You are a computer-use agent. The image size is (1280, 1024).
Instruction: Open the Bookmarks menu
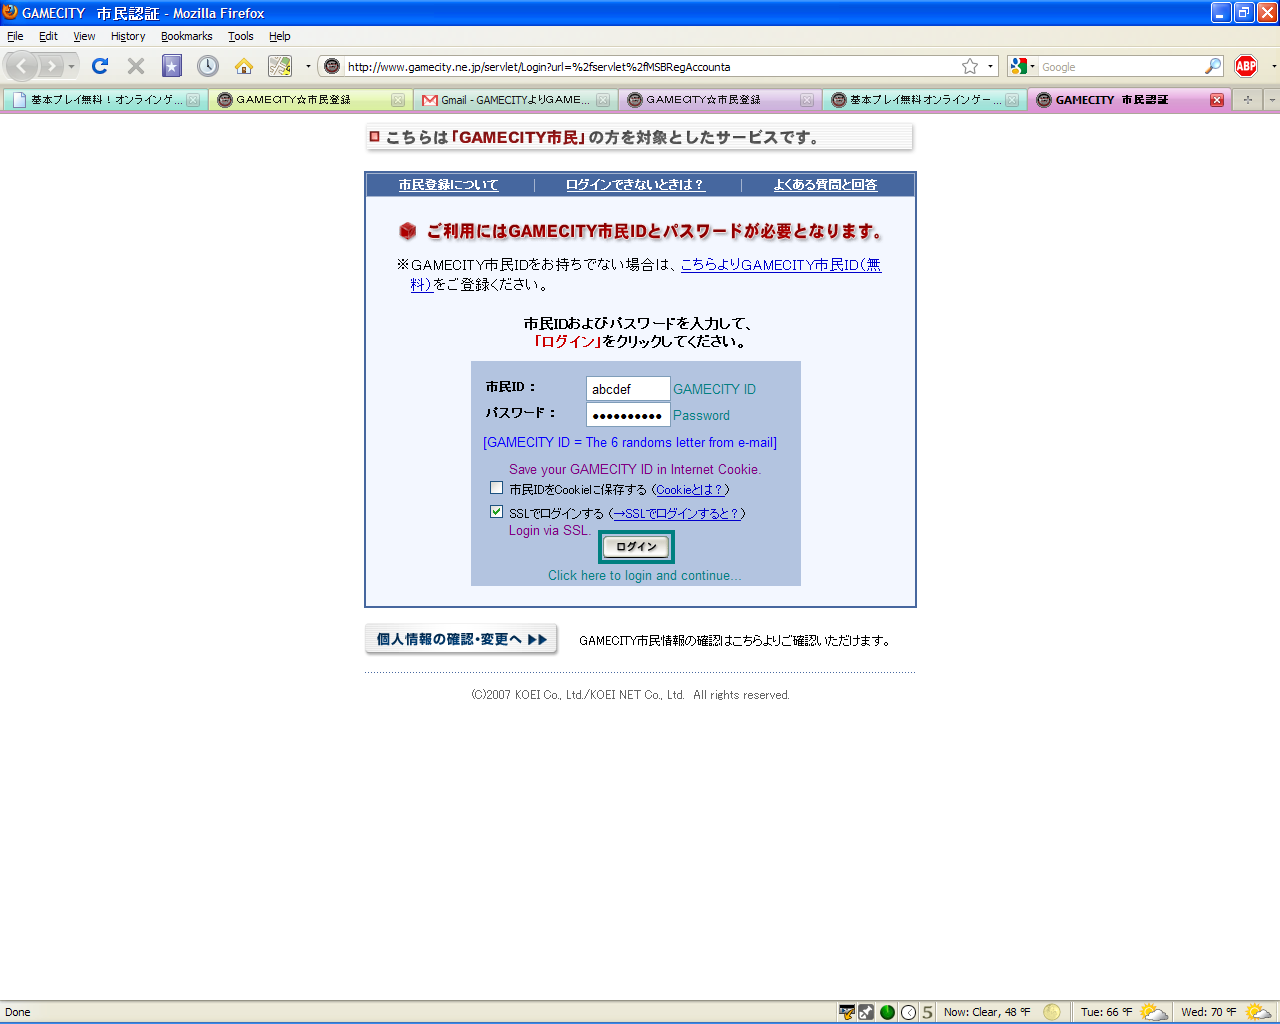tap(186, 36)
